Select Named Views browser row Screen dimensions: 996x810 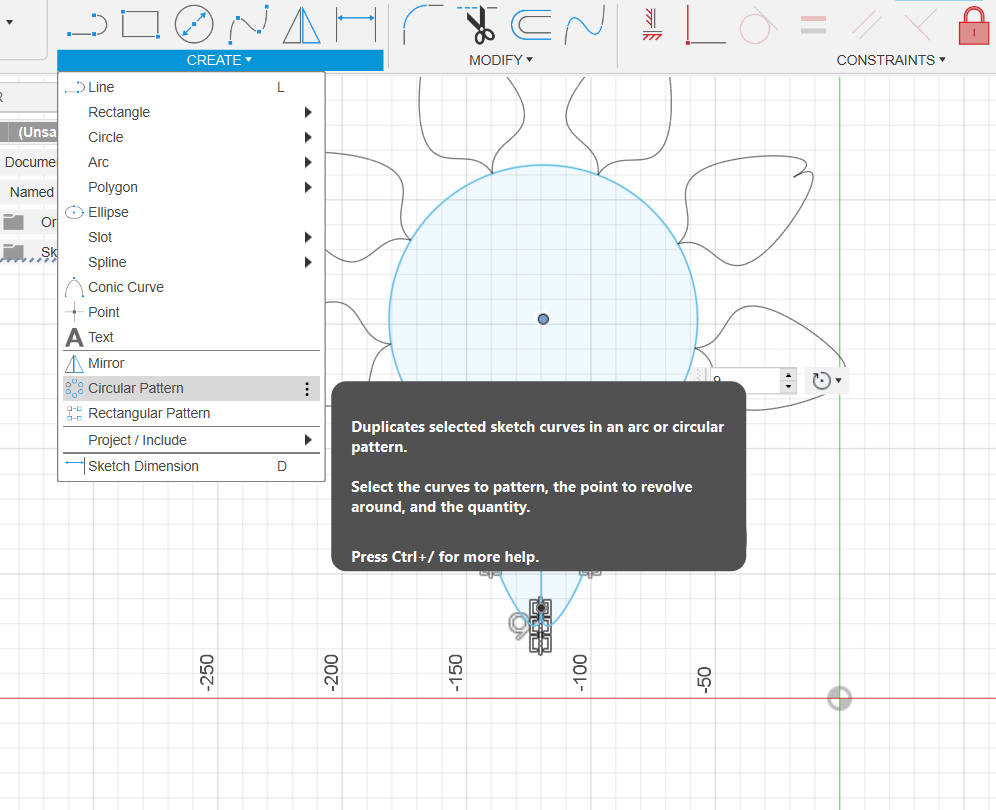(29, 192)
